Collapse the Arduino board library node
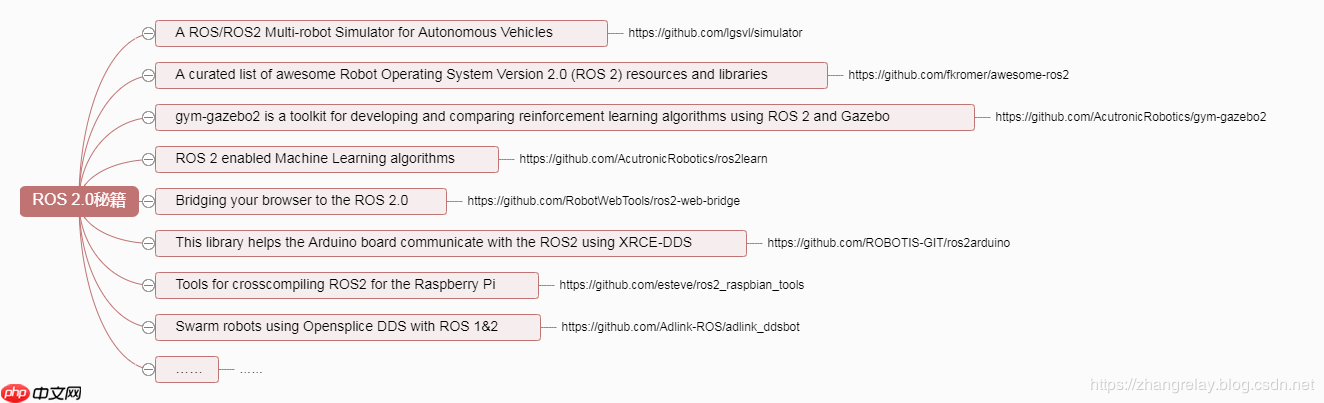 (148, 243)
